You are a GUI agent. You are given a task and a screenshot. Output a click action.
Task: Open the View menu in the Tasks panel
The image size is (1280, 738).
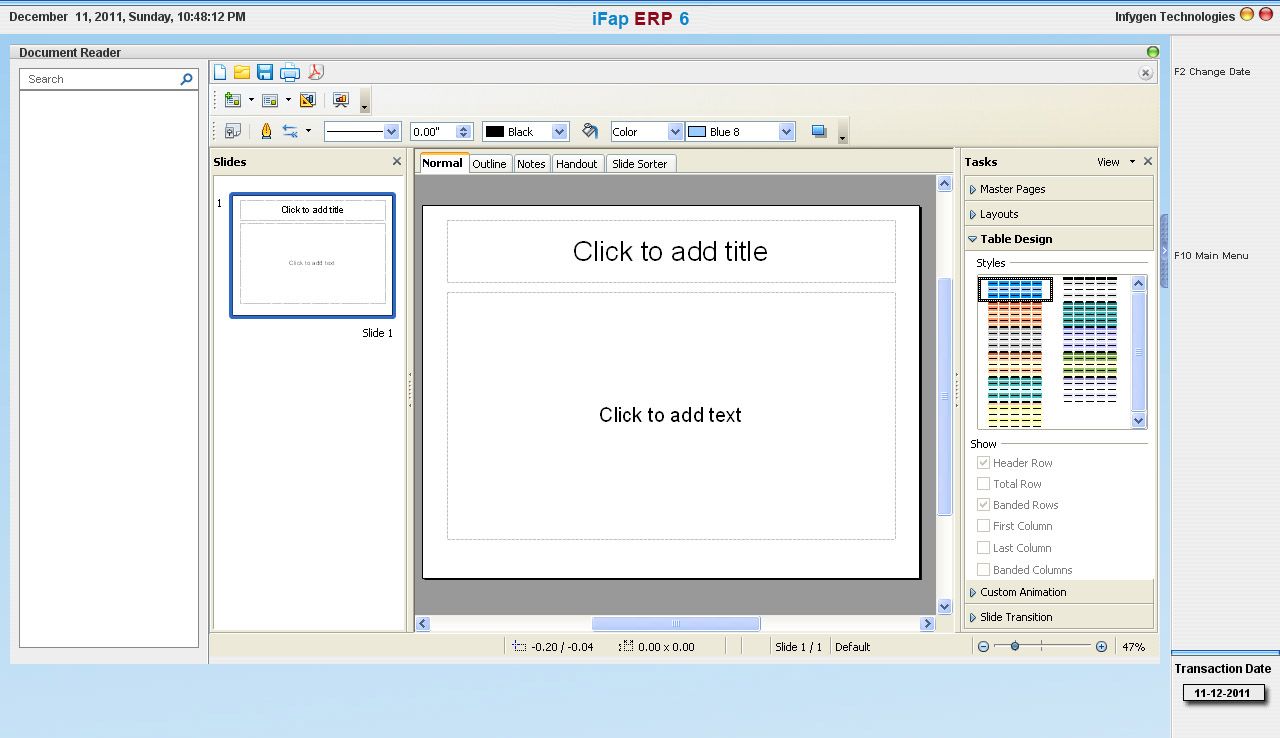pos(1115,162)
